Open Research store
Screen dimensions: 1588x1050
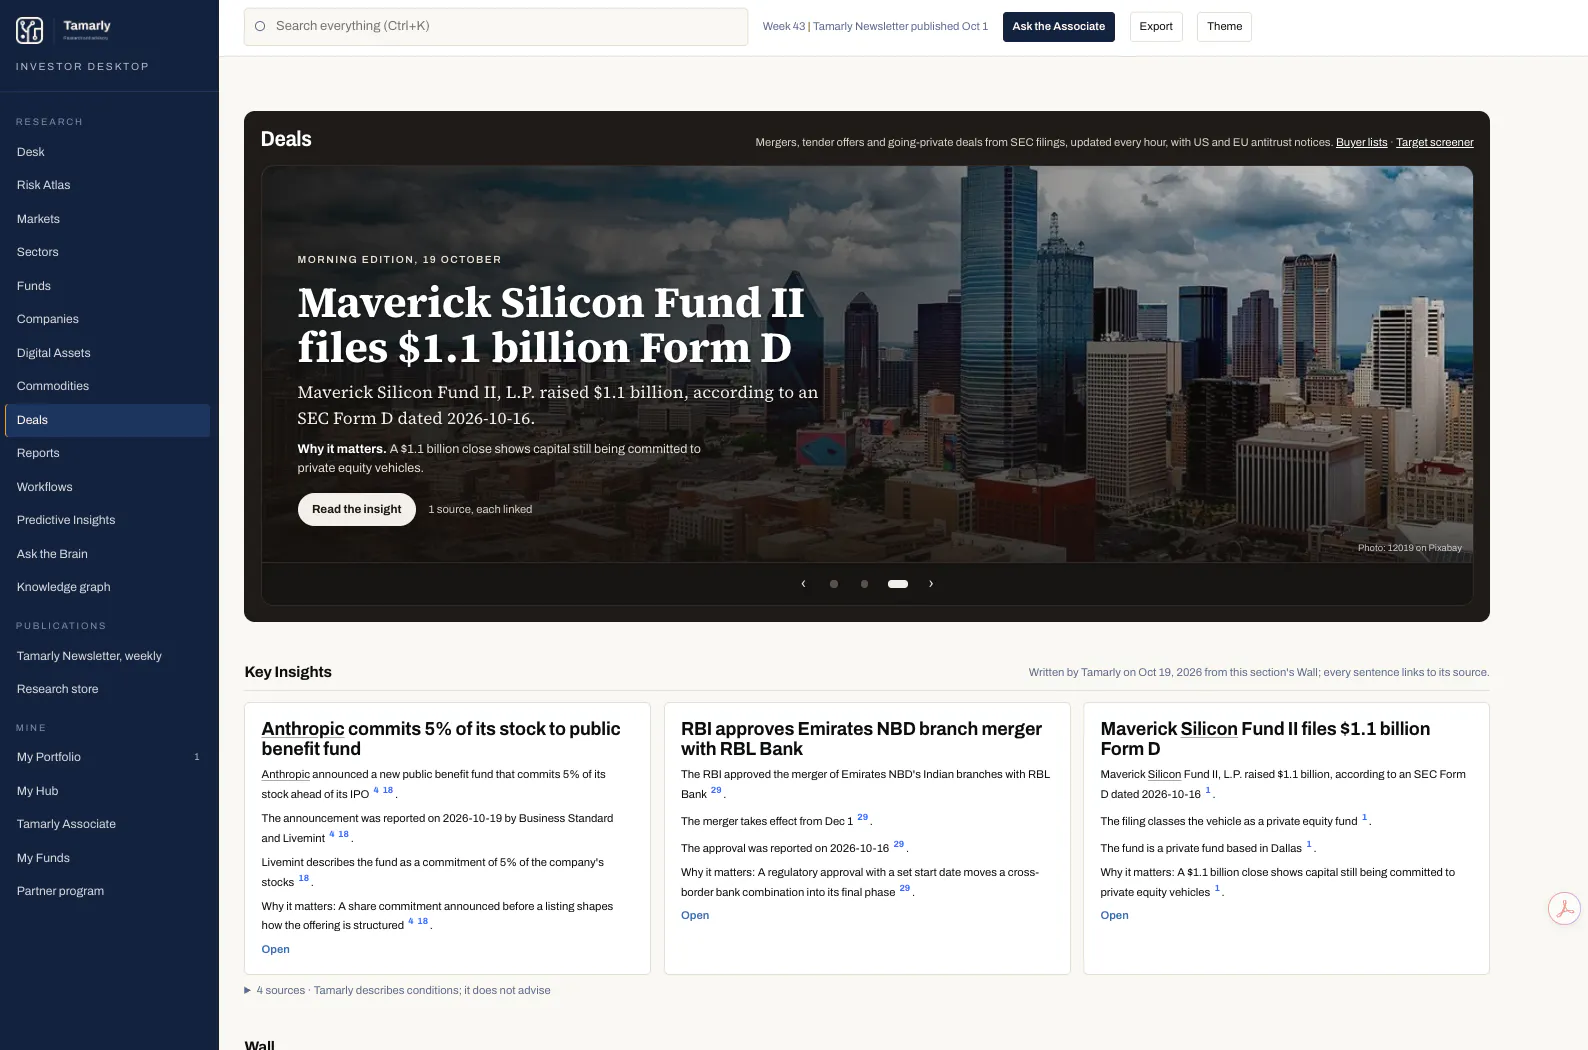[107, 689]
